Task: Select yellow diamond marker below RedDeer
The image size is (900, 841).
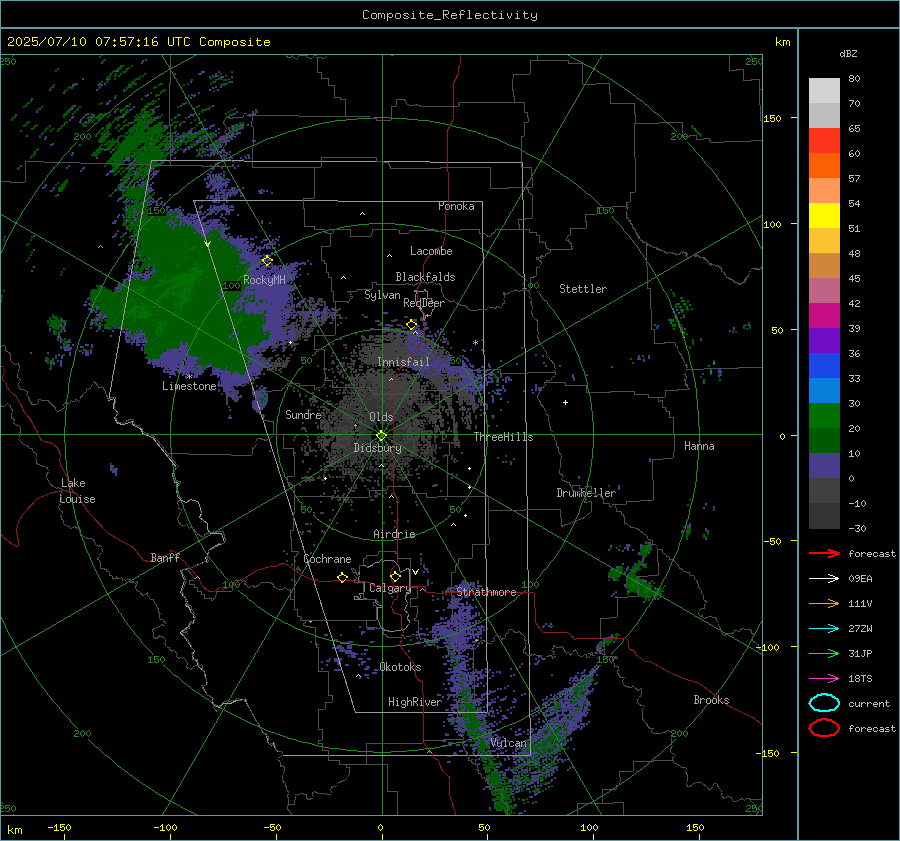Action: (412, 325)
